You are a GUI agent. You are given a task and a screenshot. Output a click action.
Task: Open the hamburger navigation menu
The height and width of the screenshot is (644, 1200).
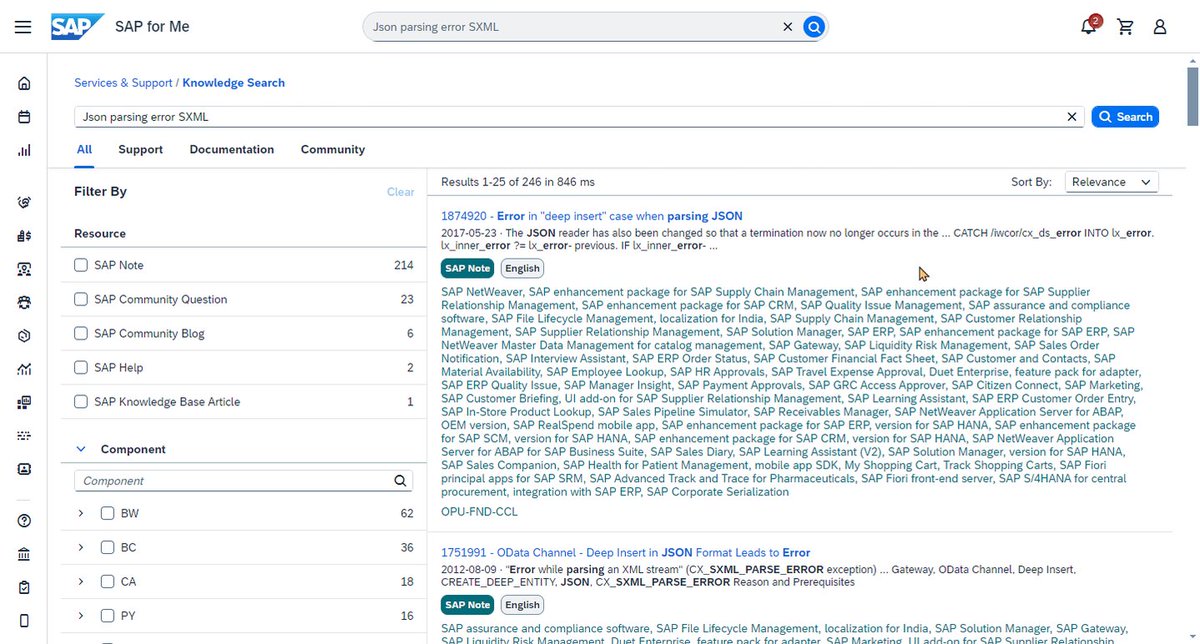[x=23, y=27]
